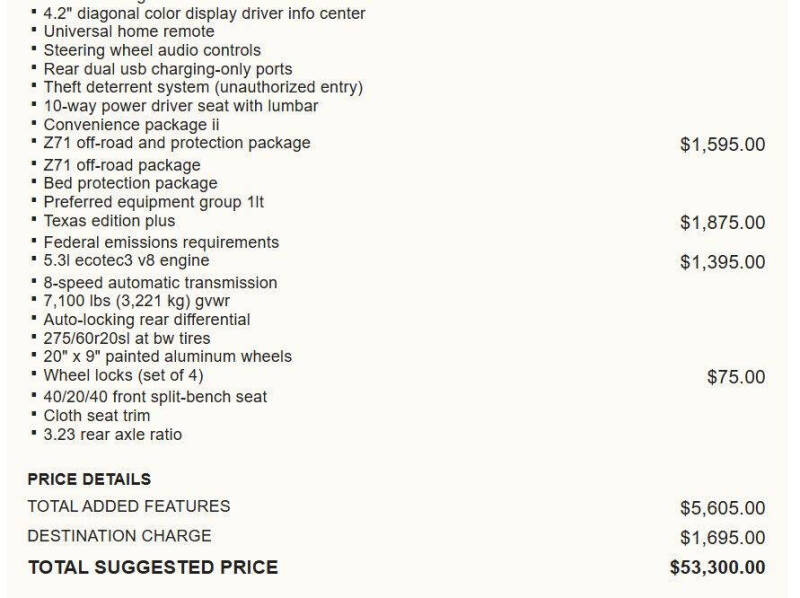
Task: Click the 3.23 rear axle ratio entry
Action: [x=112, y=435]
